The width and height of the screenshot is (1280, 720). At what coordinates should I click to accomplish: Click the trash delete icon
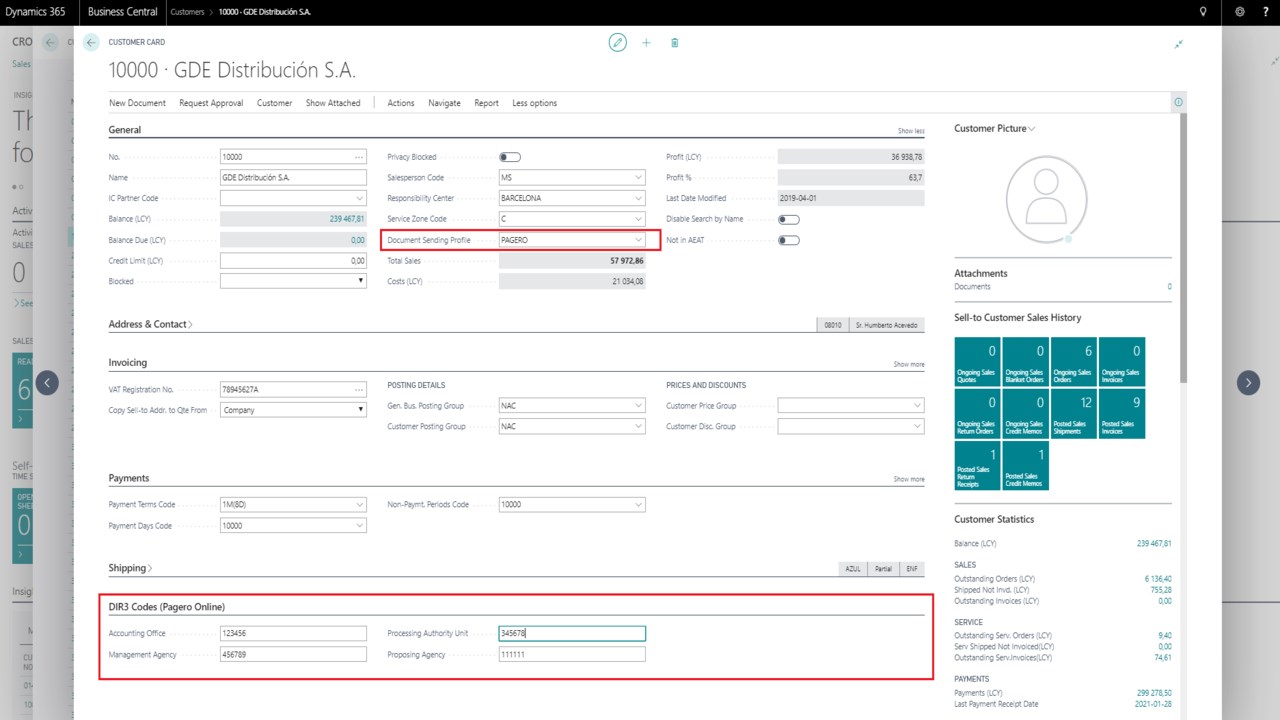coord(675,43)
